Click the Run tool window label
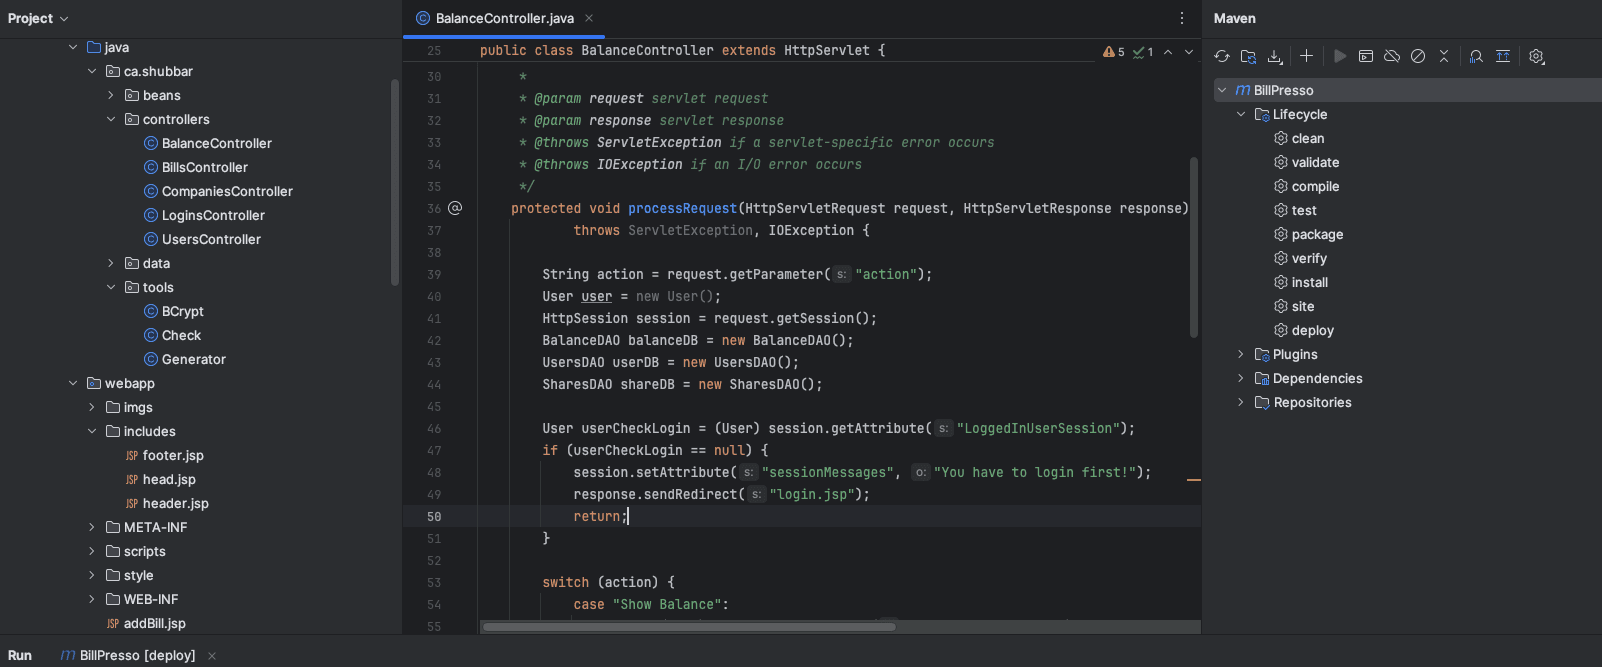Image resolution: width=1602 pixels, height=667 pixels. click(20, 656)
